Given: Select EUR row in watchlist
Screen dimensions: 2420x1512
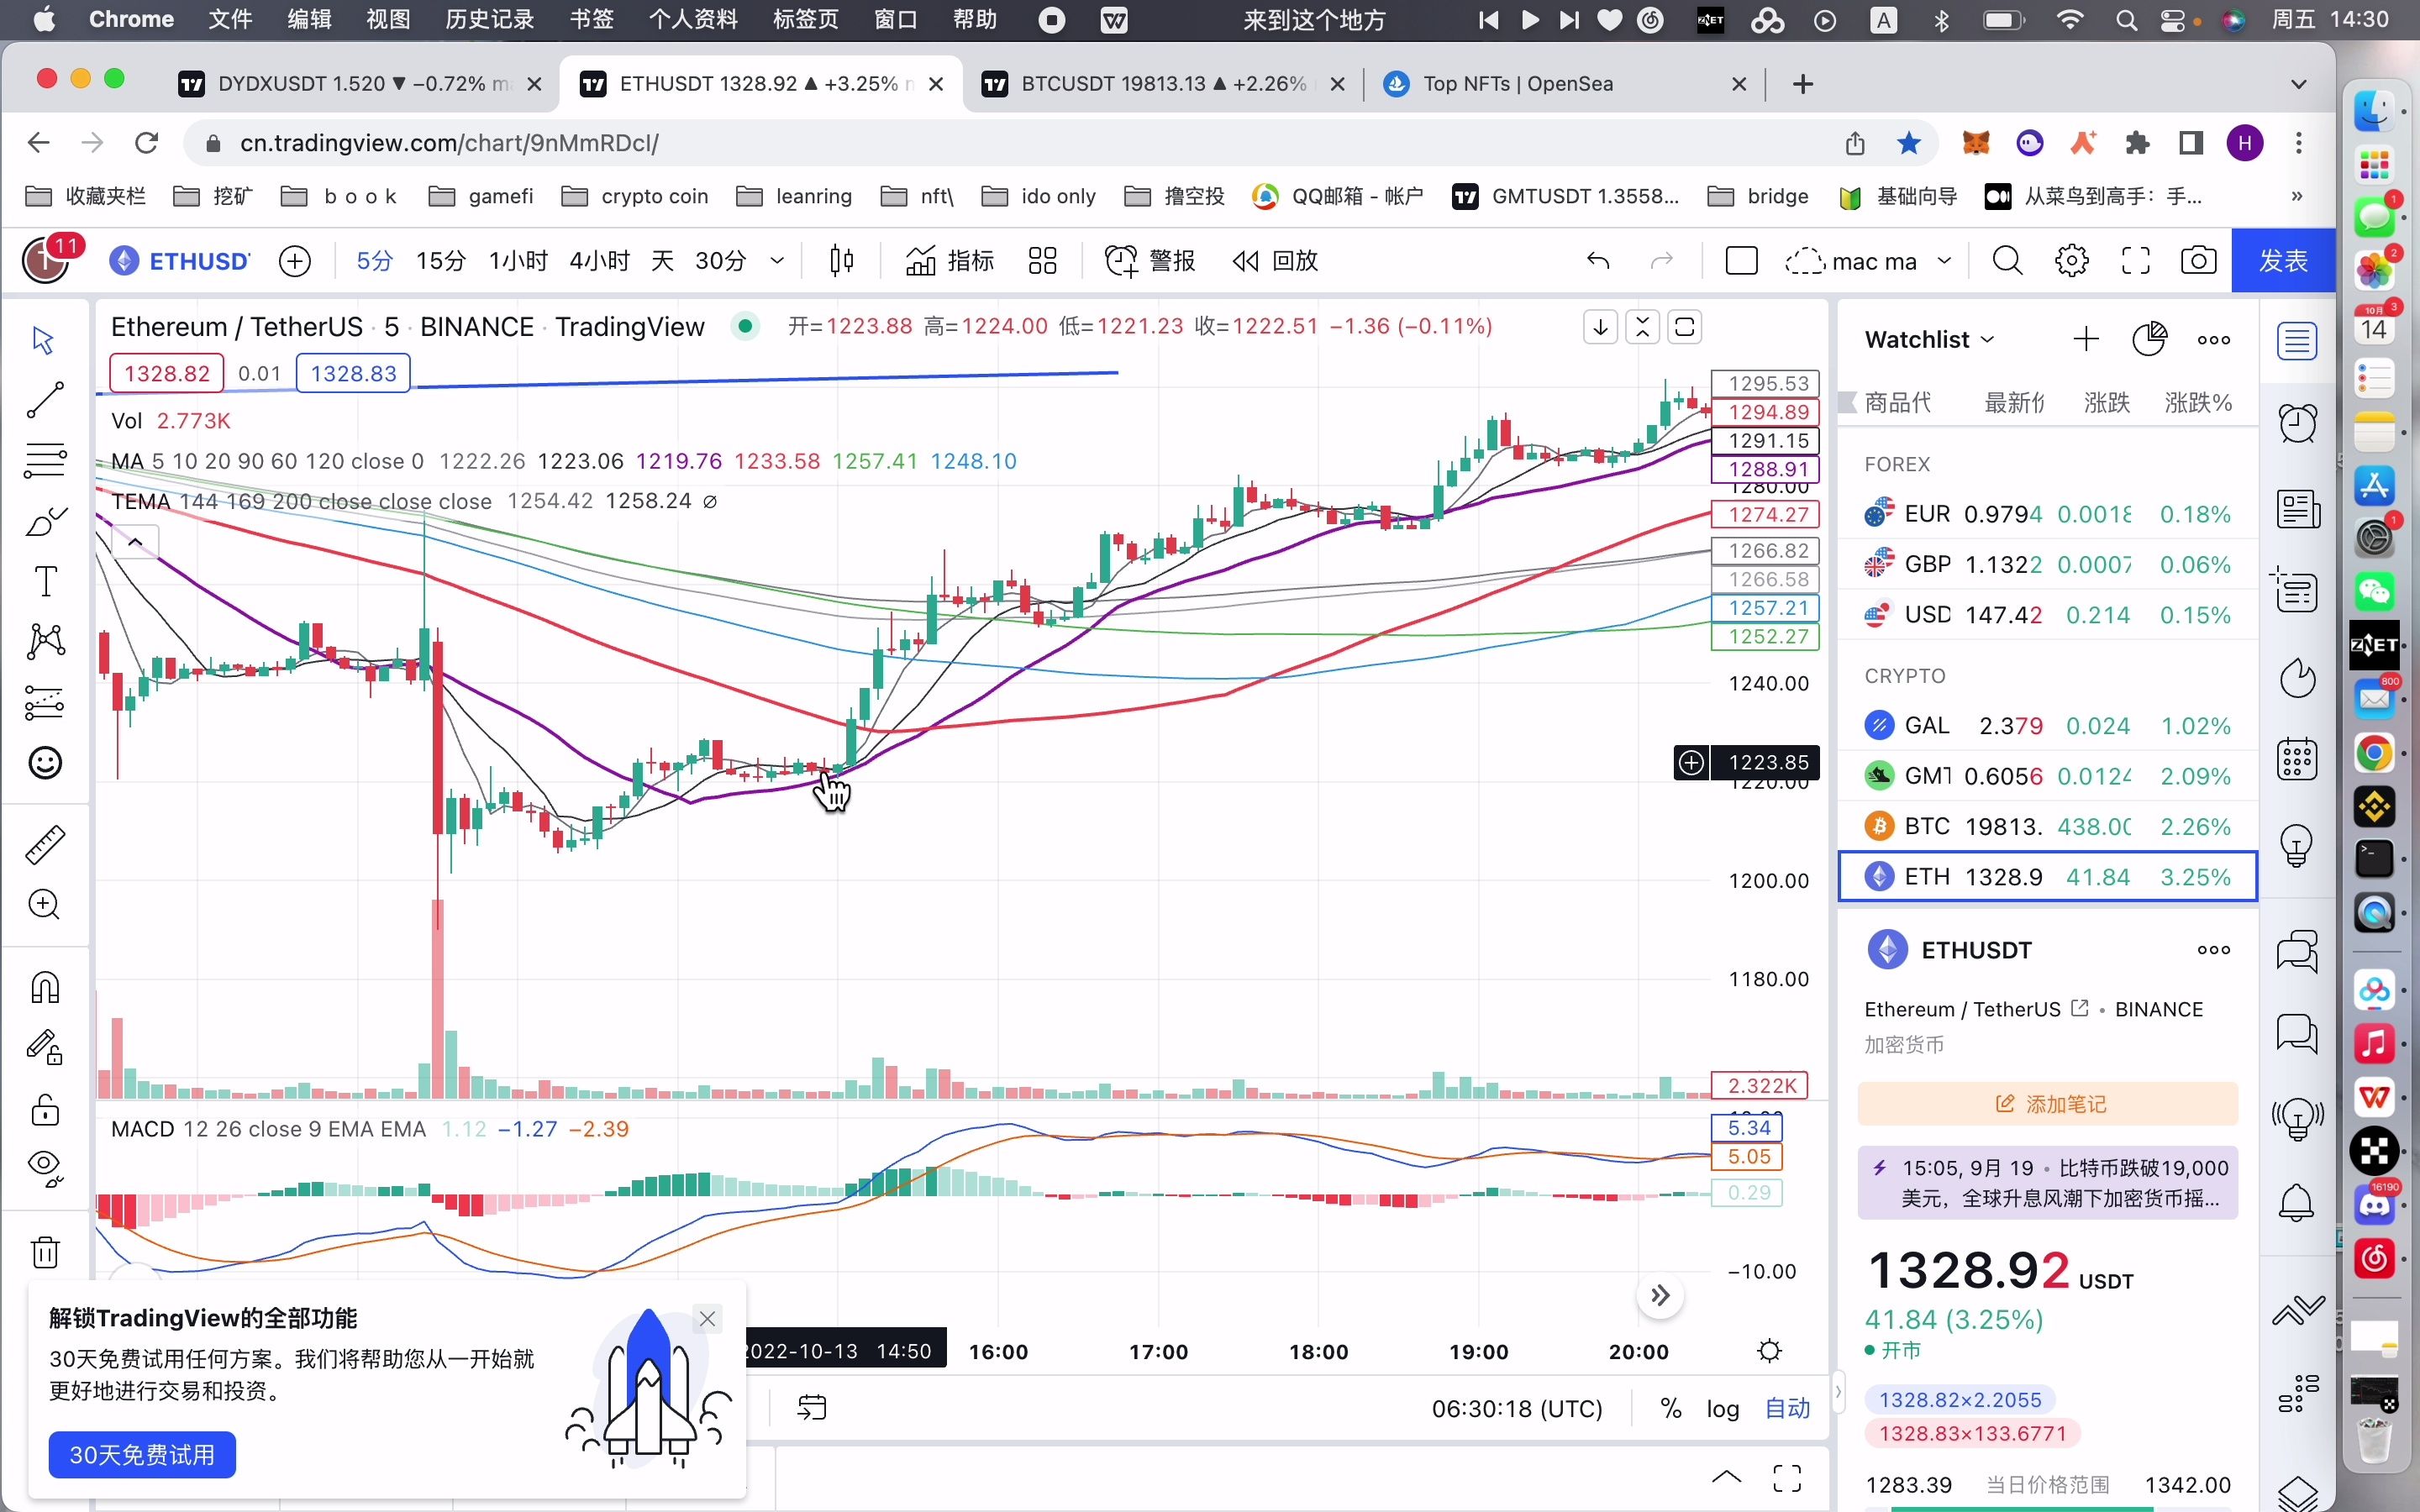Looking at the screenshot, I should (2047, 514).
